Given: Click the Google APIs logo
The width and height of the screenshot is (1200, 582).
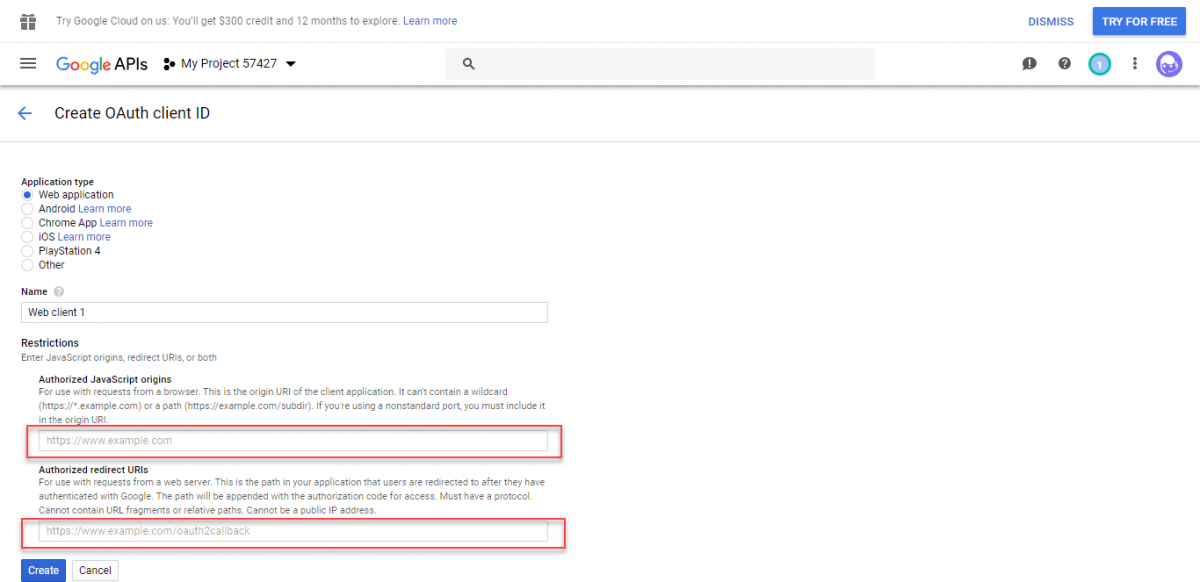Looking at the screenshot, I should pos(102,64).
